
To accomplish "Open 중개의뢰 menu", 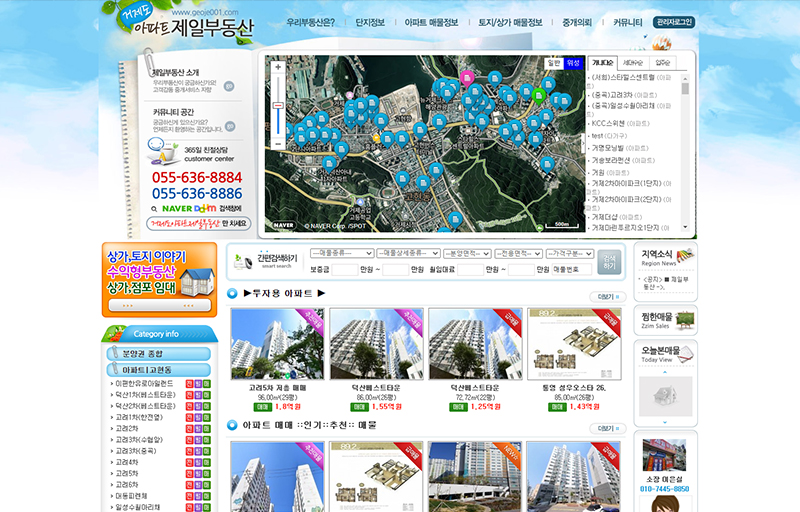I will (x=577, y=22).
